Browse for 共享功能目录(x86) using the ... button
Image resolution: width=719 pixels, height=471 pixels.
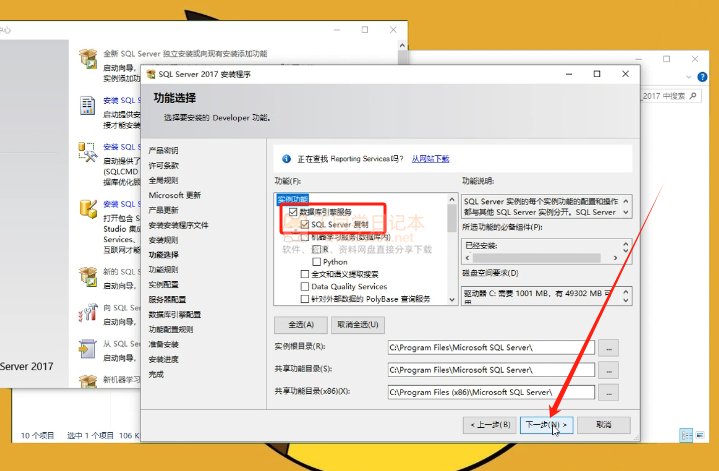[x=610, y=392]
